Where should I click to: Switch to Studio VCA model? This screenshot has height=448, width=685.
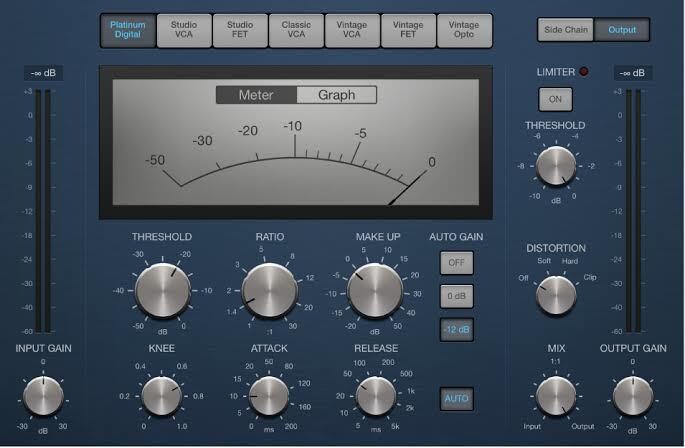pos(184,30)
